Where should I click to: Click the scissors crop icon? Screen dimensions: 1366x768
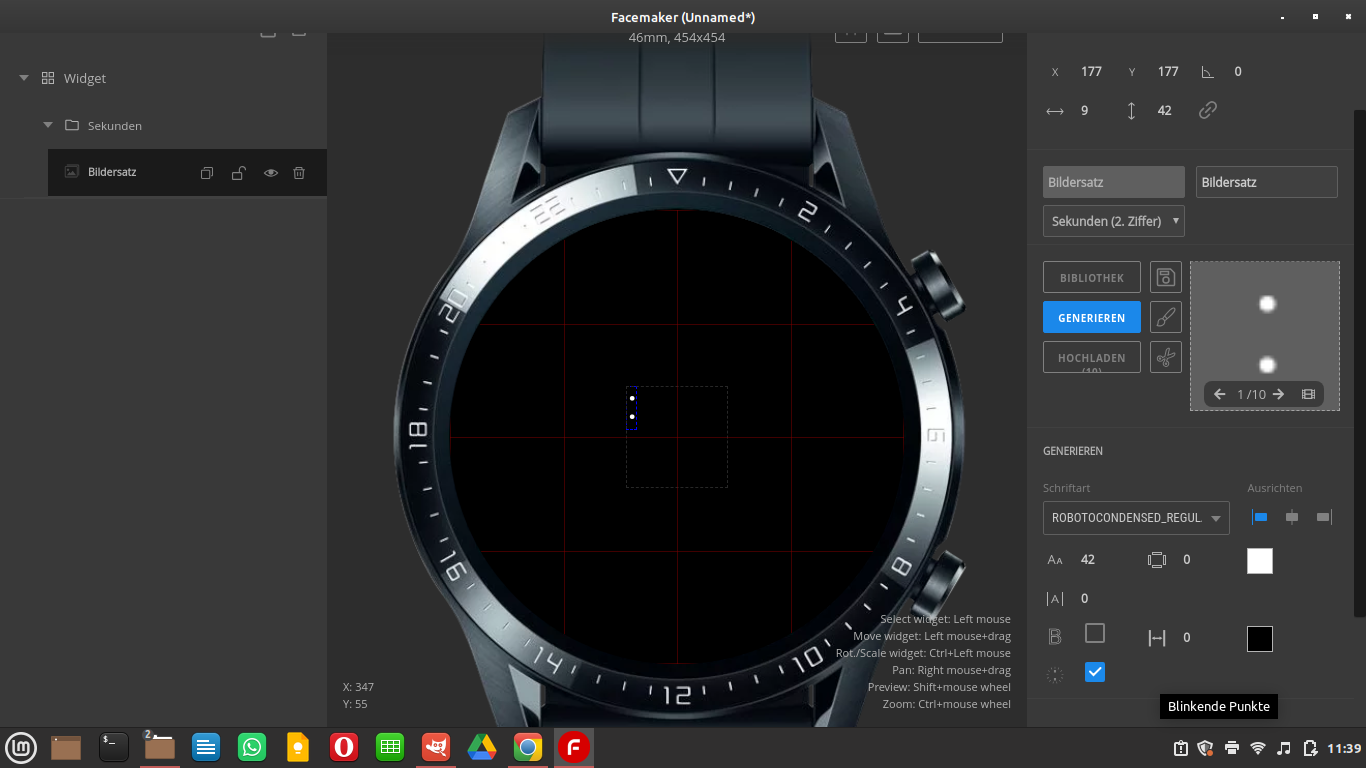tap(1166, 357)
